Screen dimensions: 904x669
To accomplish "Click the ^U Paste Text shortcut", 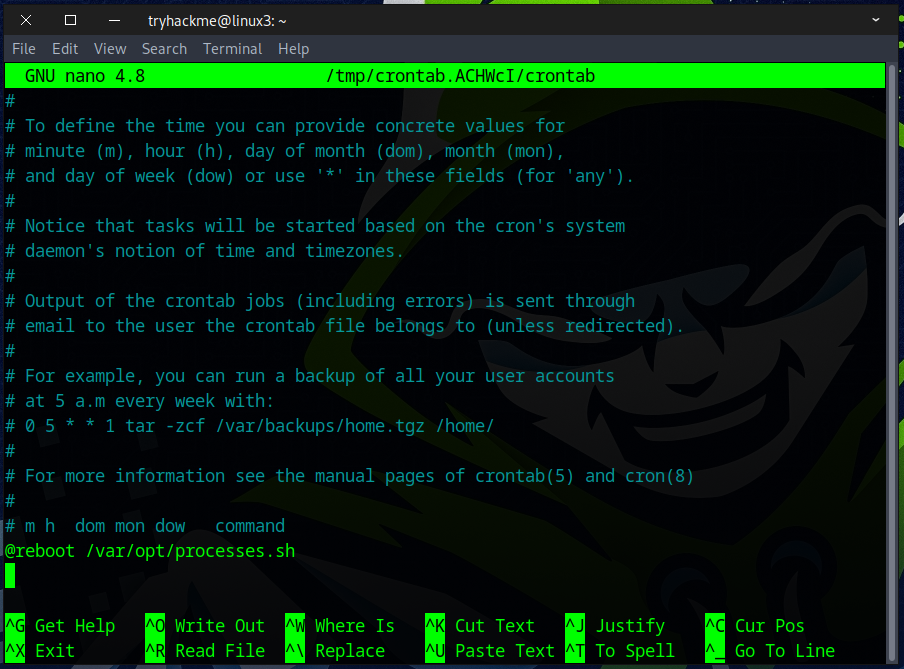I will [x=490, y=651].
